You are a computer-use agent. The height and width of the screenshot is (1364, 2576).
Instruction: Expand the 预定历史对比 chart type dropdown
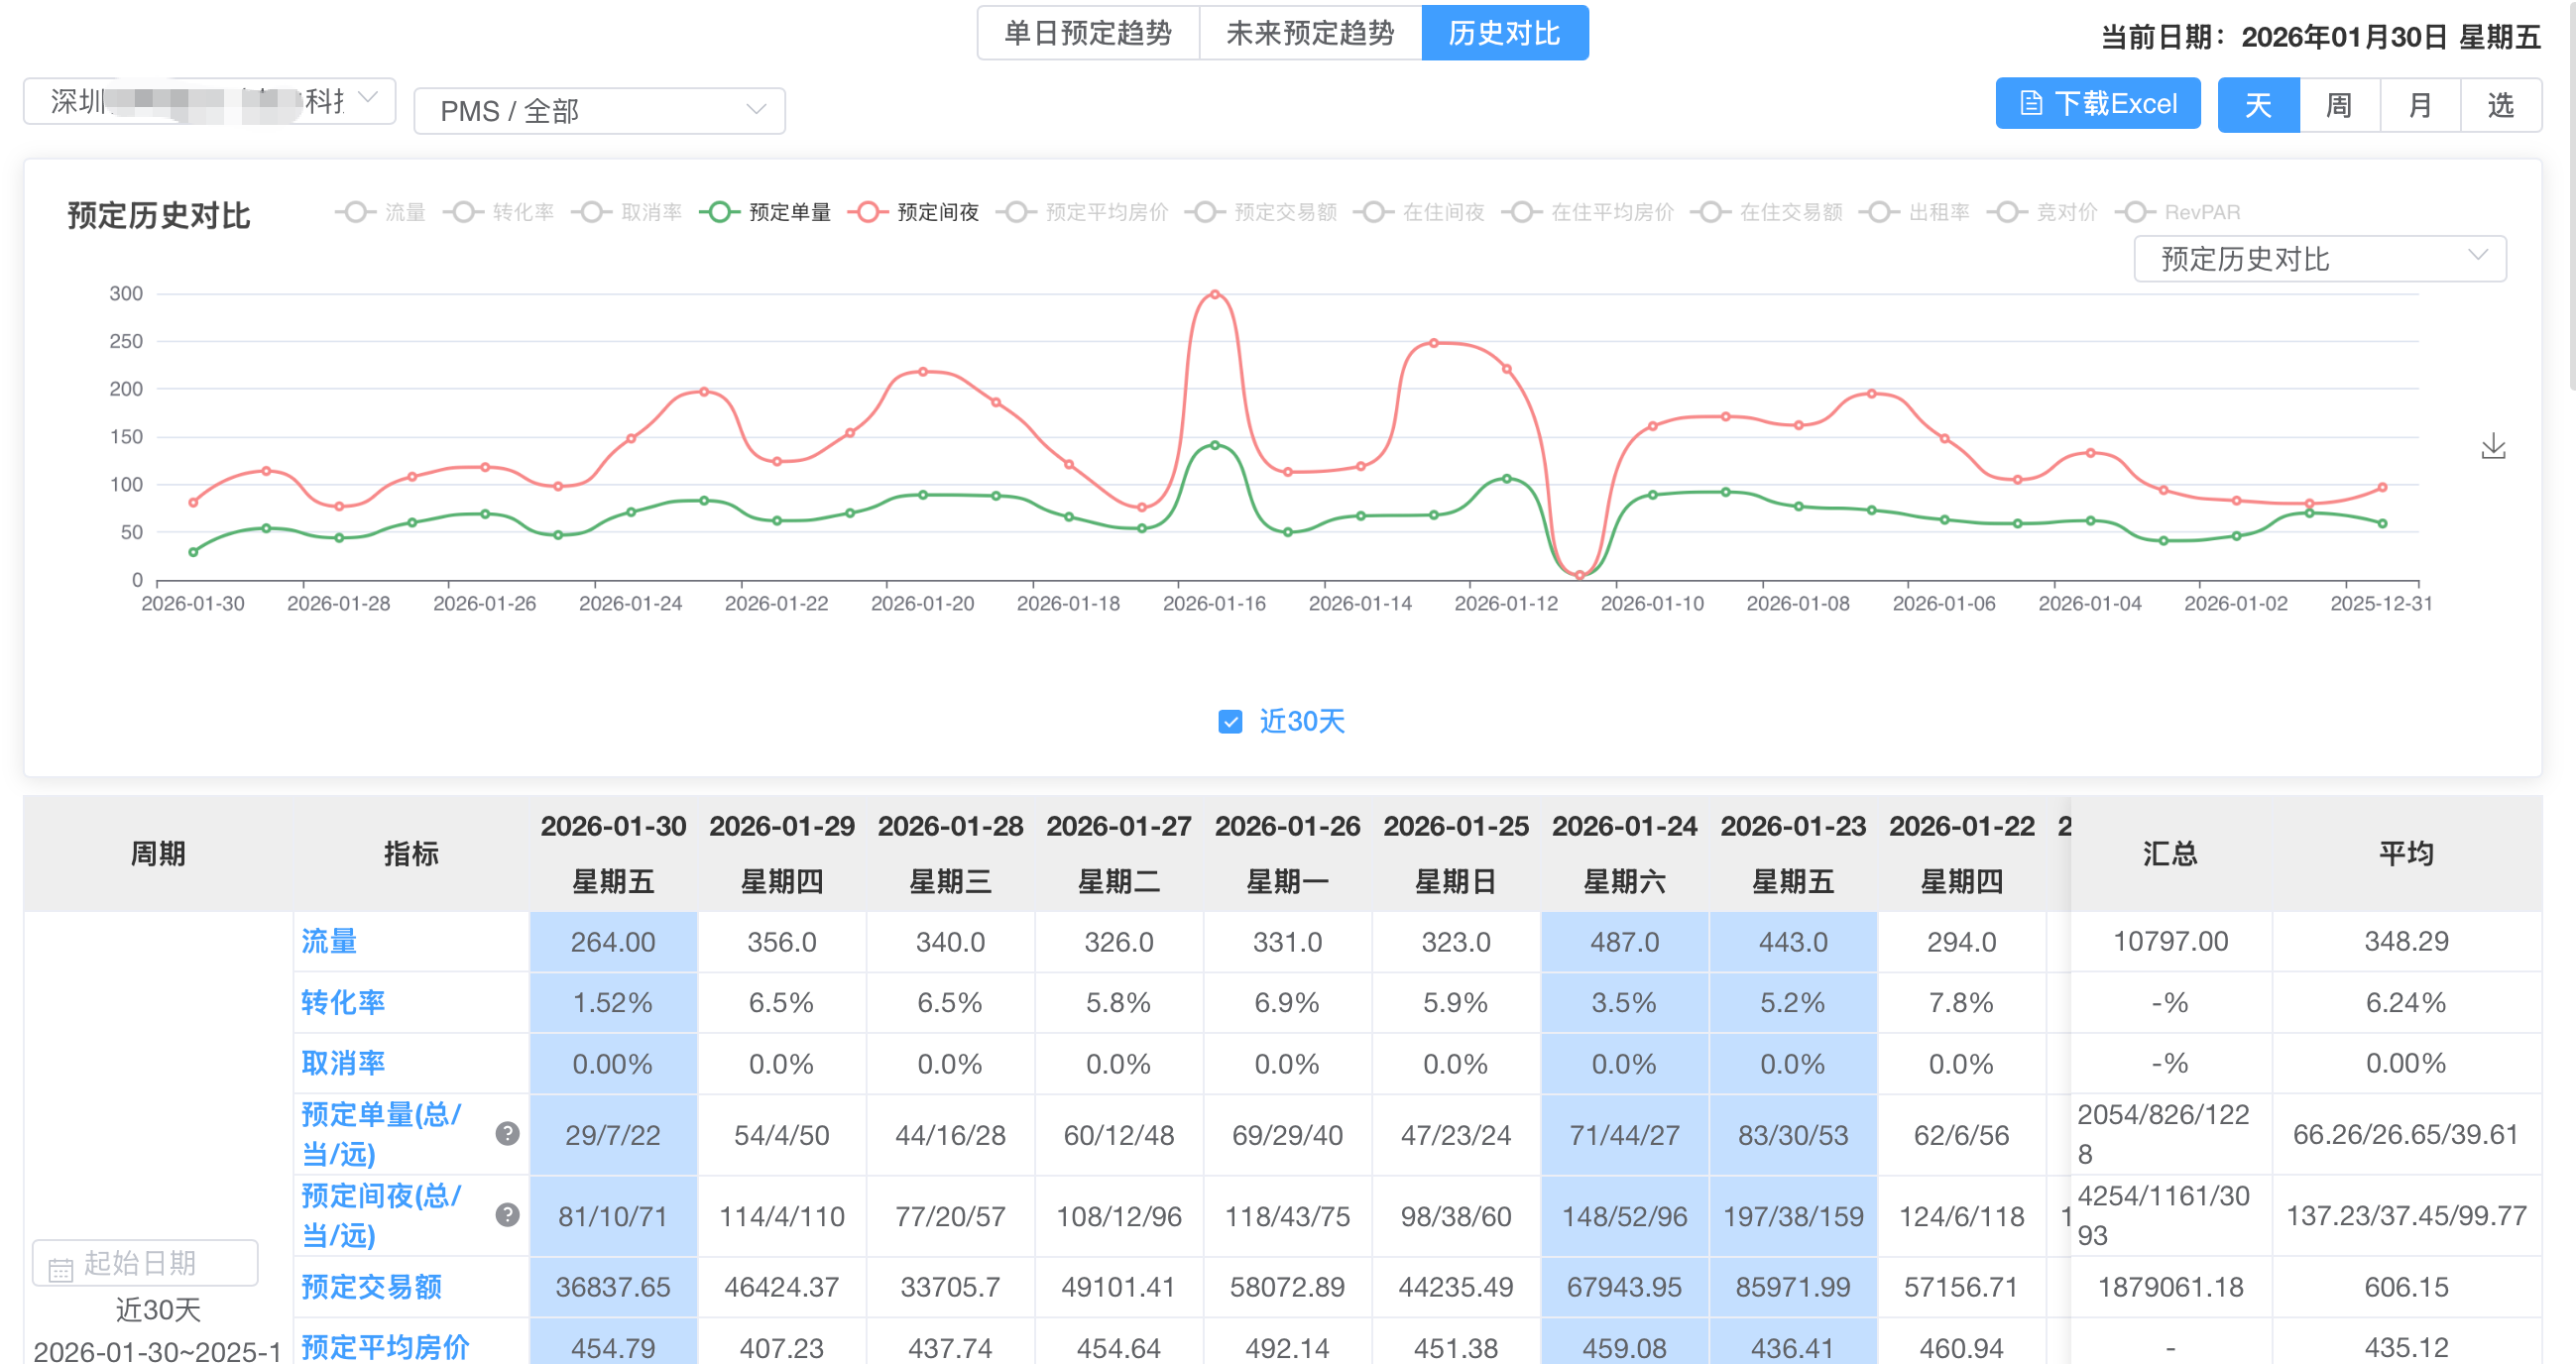2319,259
